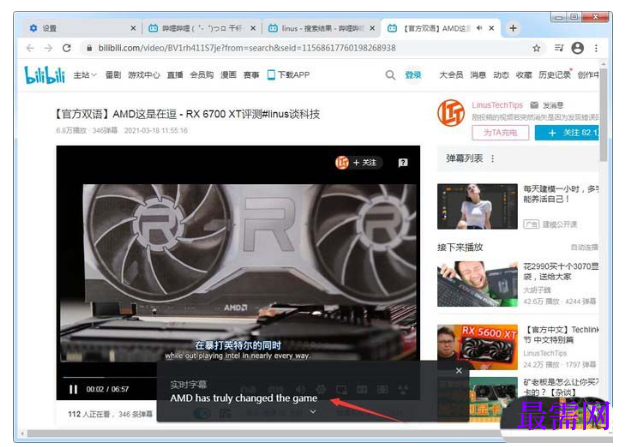Image resolution: width=629 pixels, height=447 pixels.
Task: Open the 大胡子哥 uploader link
Action: tap(537, 290)
